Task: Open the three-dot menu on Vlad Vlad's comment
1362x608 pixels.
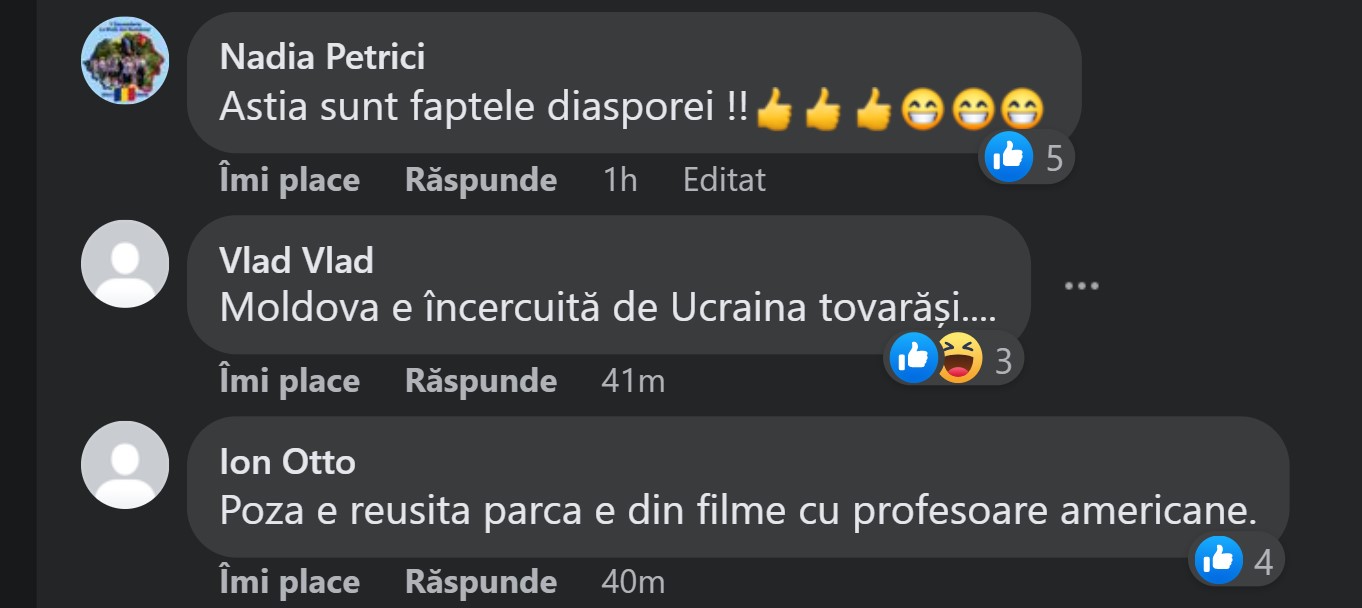Action: click(x=1081, y=286)
